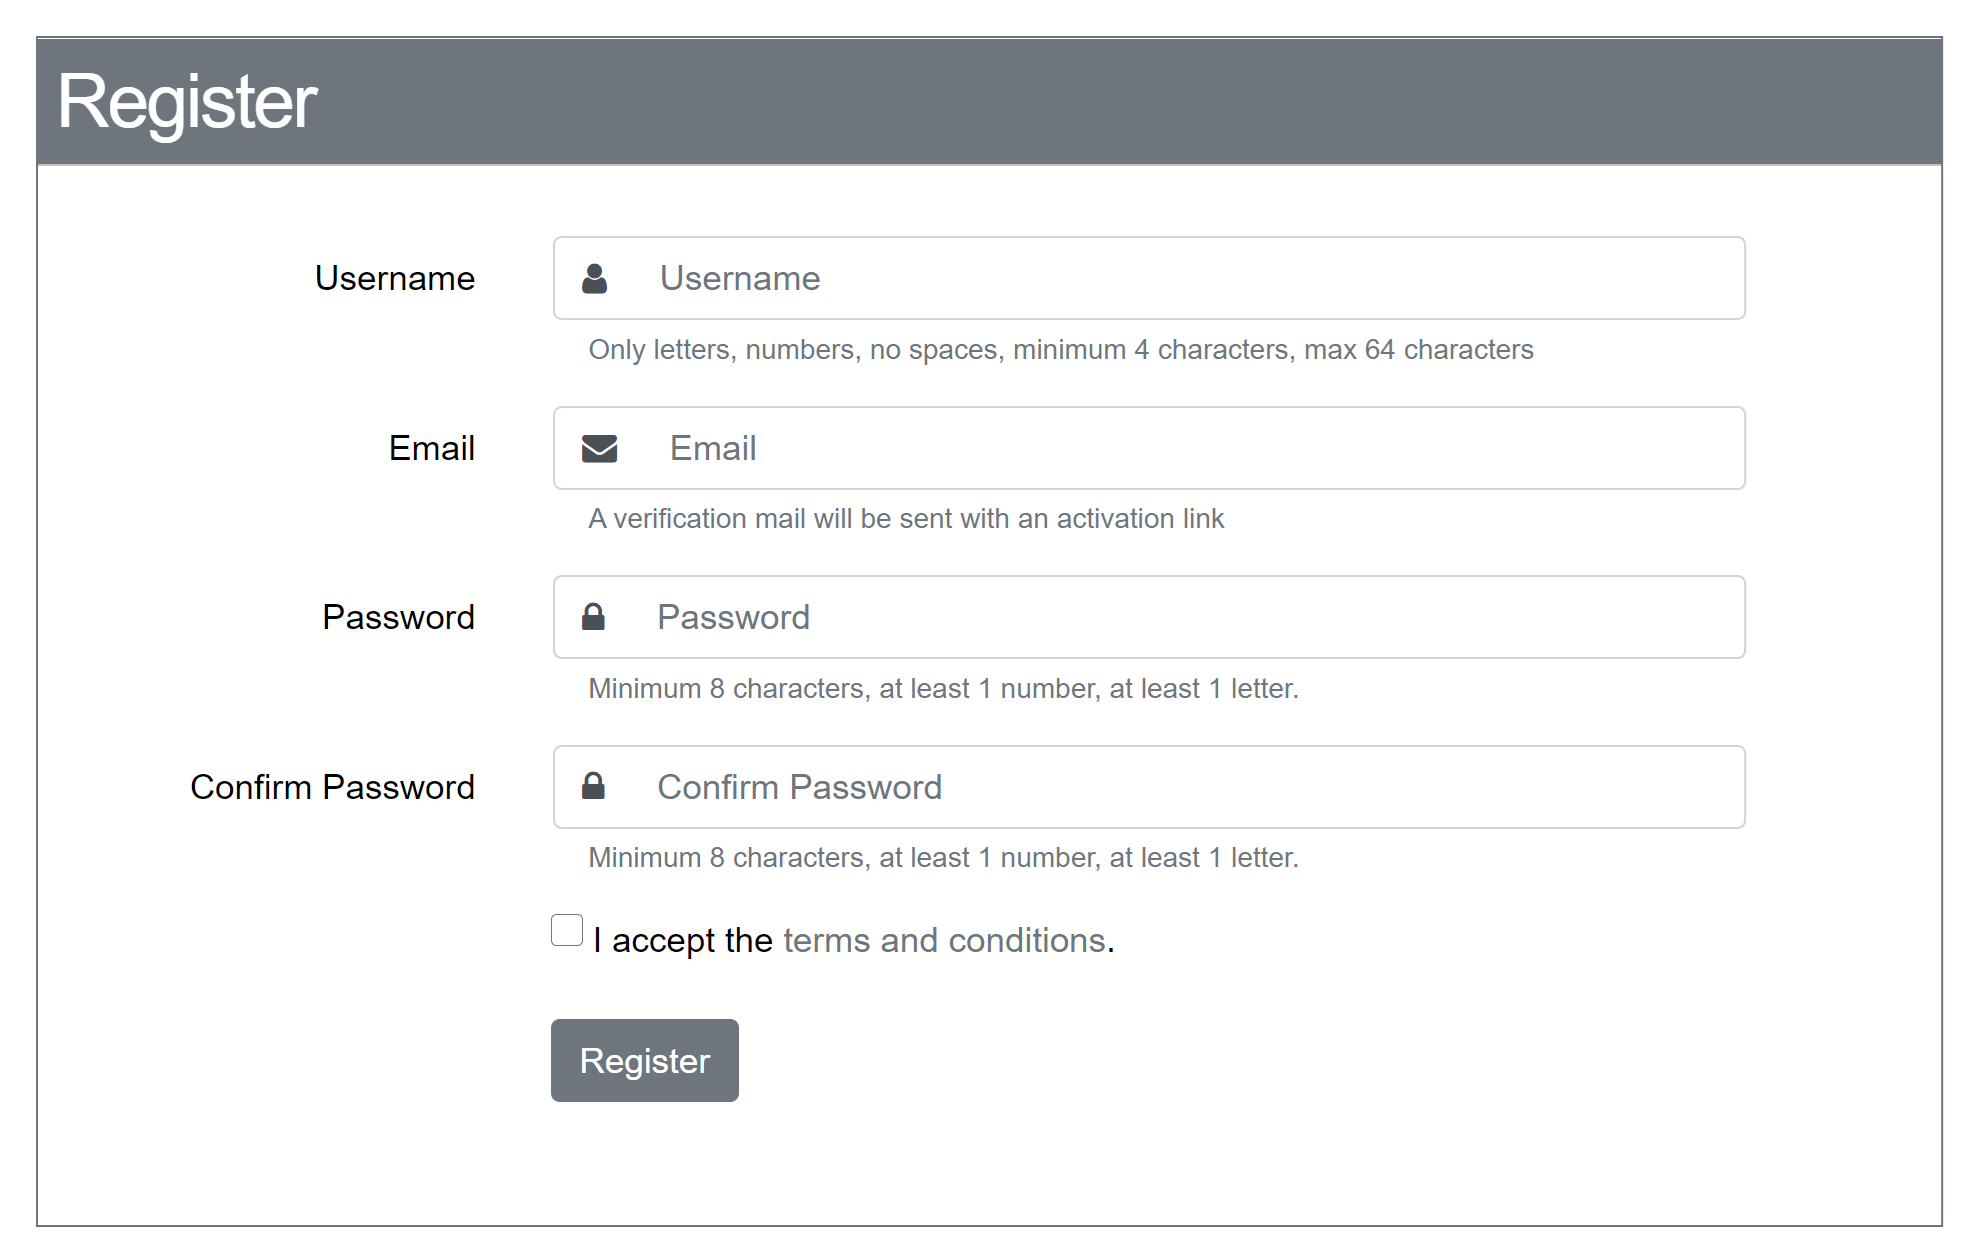Click into the Email input box
The width and height of the screenshot is (1971, 1243).
1180,449
